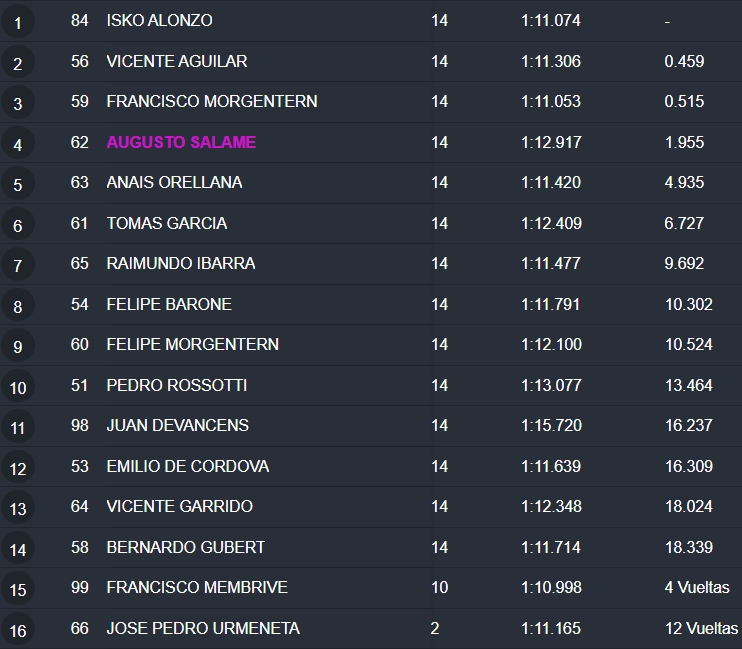
Task: Click the position 16 circle badge
Action: [18, 630]
